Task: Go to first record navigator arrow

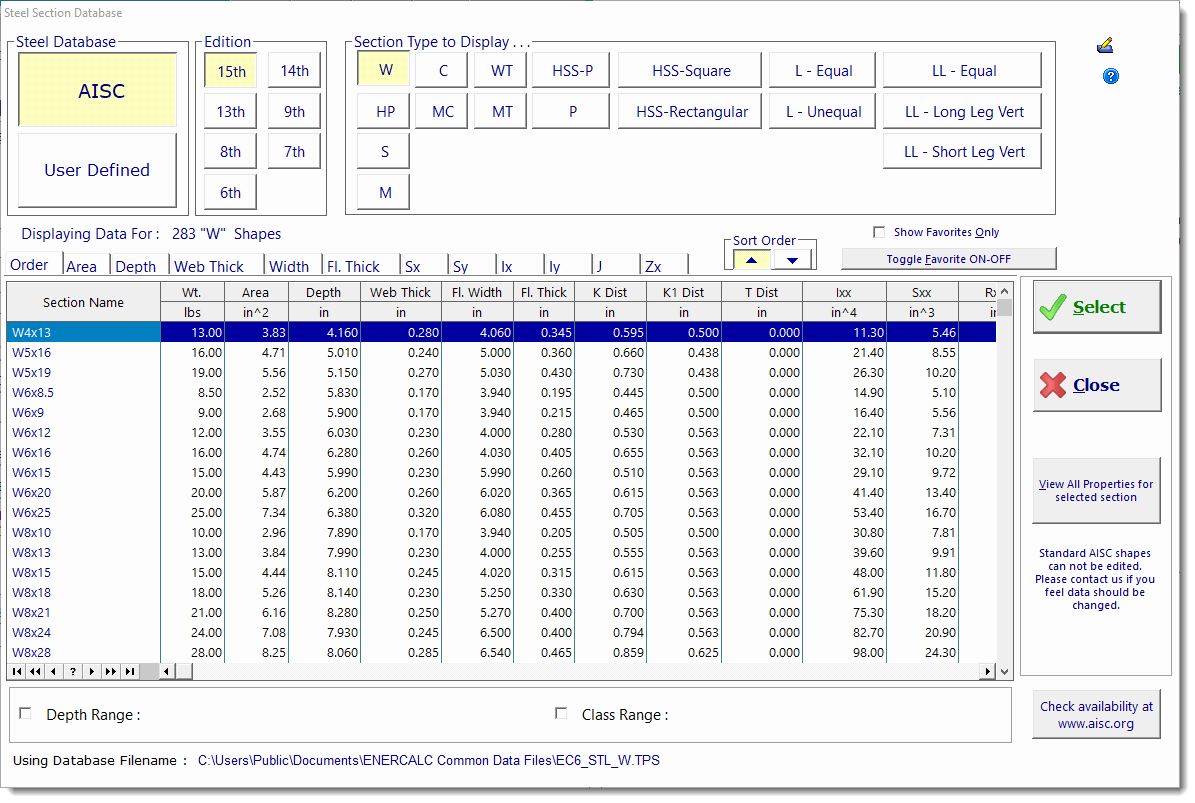Action: [17, 671]
